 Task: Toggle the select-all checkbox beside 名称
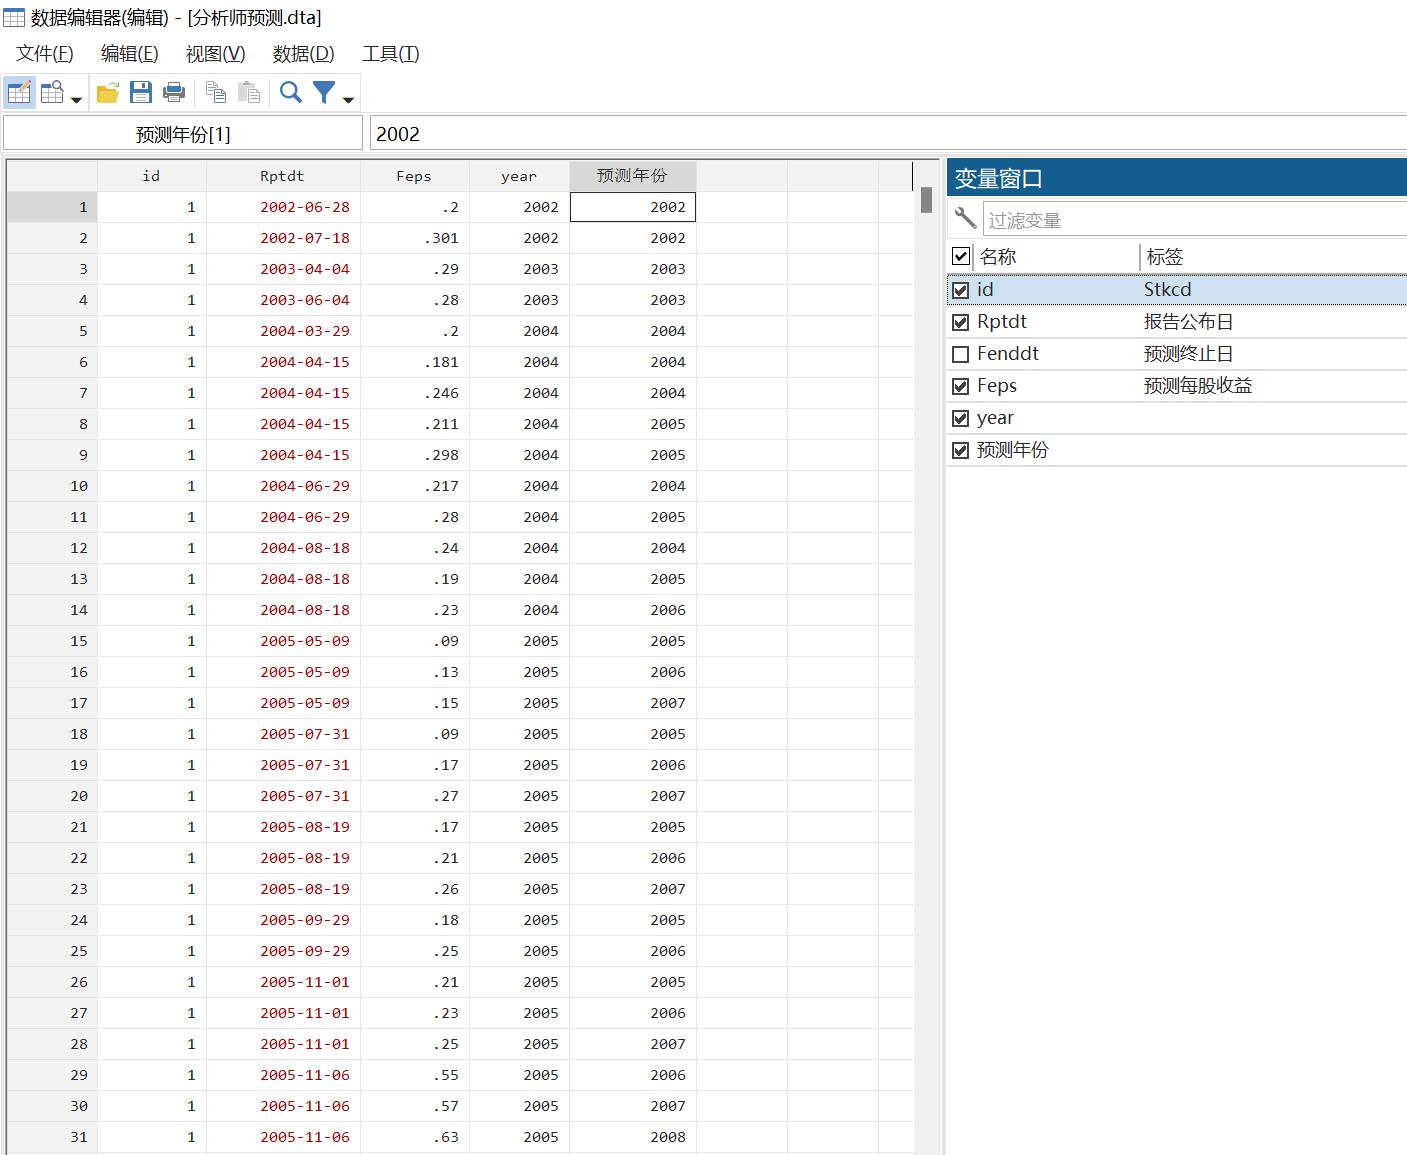coord(961,256)
